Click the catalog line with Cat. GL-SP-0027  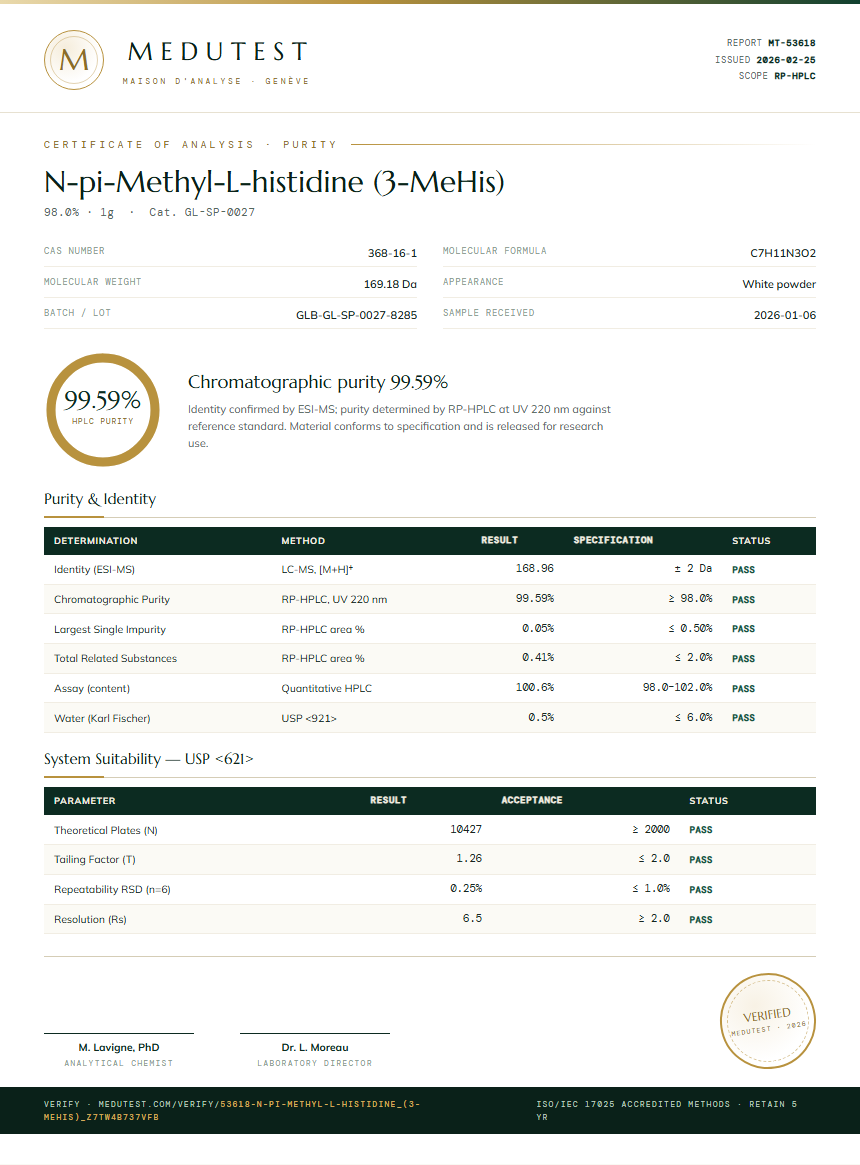[x=149, y=212]
